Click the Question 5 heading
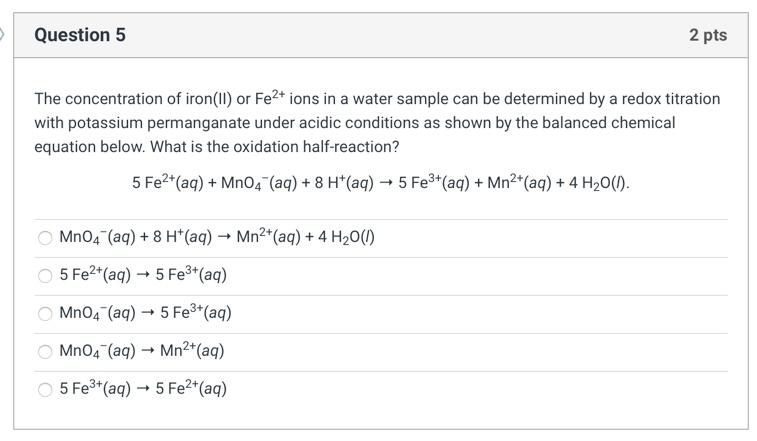 tap(80, 35)
